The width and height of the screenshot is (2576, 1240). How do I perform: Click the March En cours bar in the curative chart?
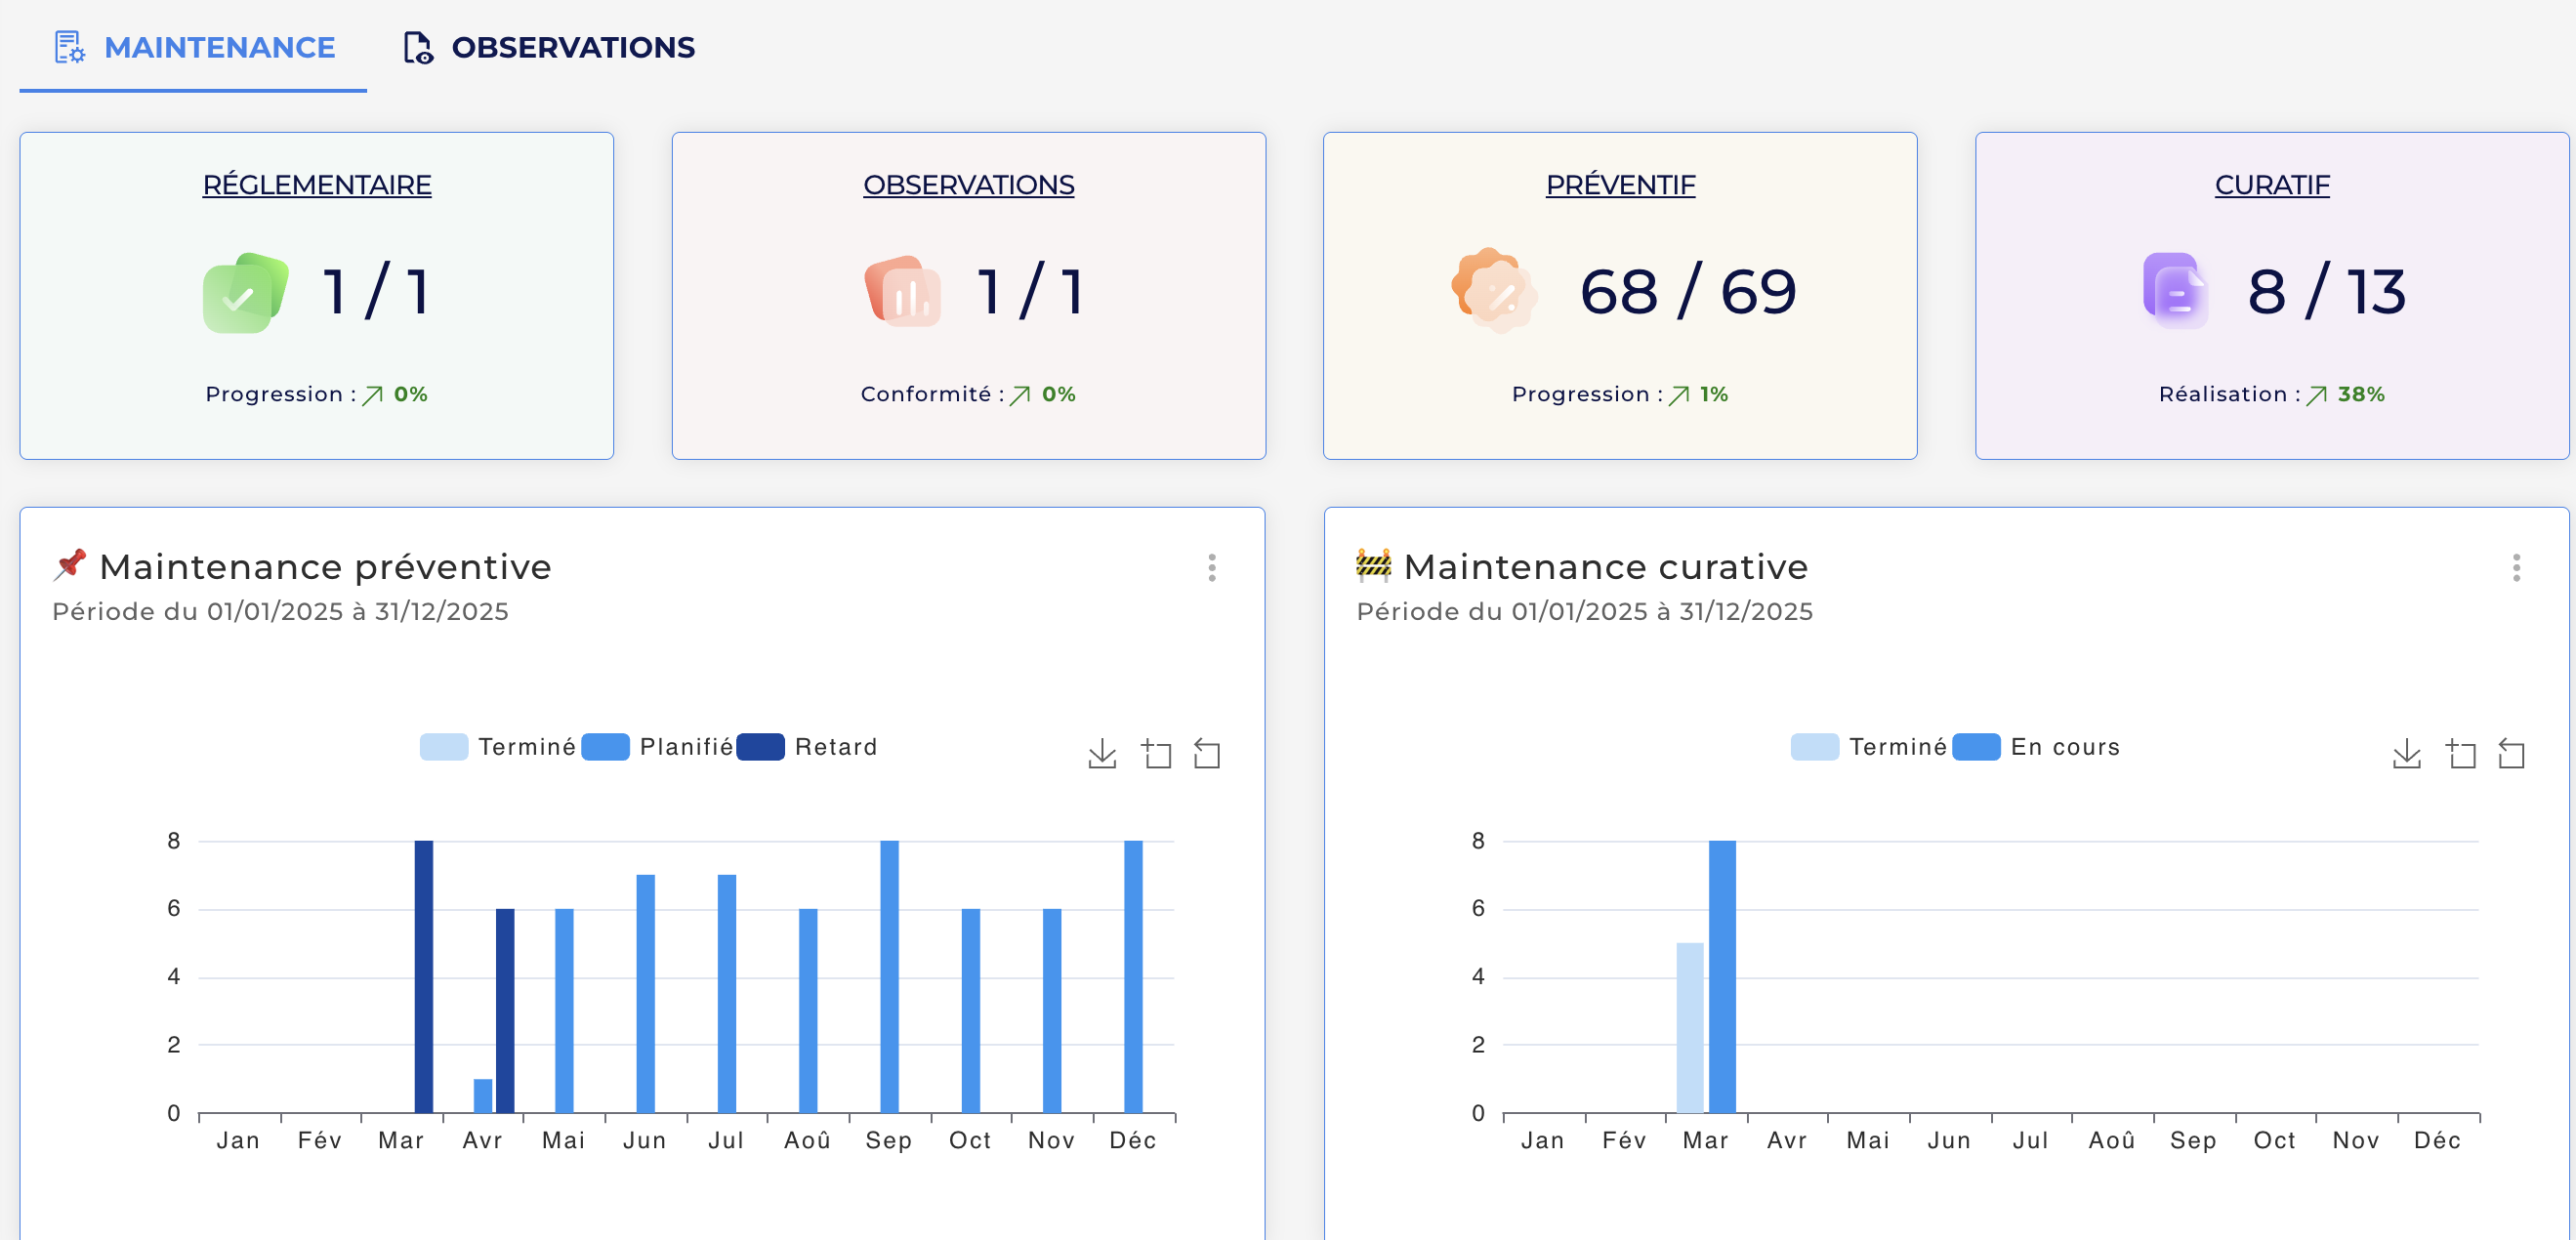click(x=1722, y=975)
